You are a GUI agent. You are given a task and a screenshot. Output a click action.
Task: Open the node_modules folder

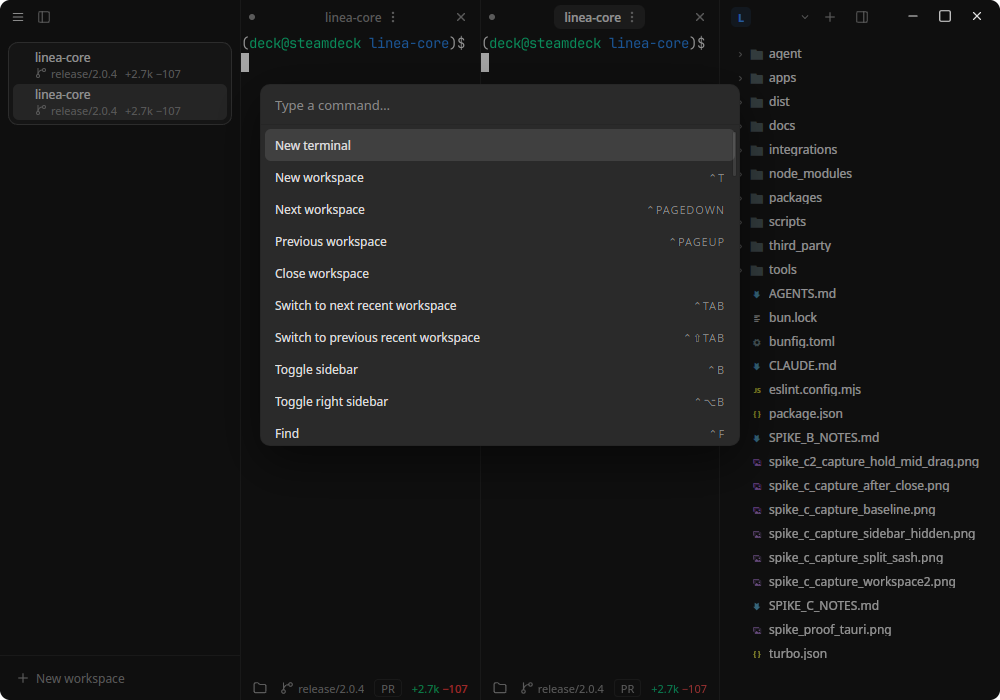(810, 173)
